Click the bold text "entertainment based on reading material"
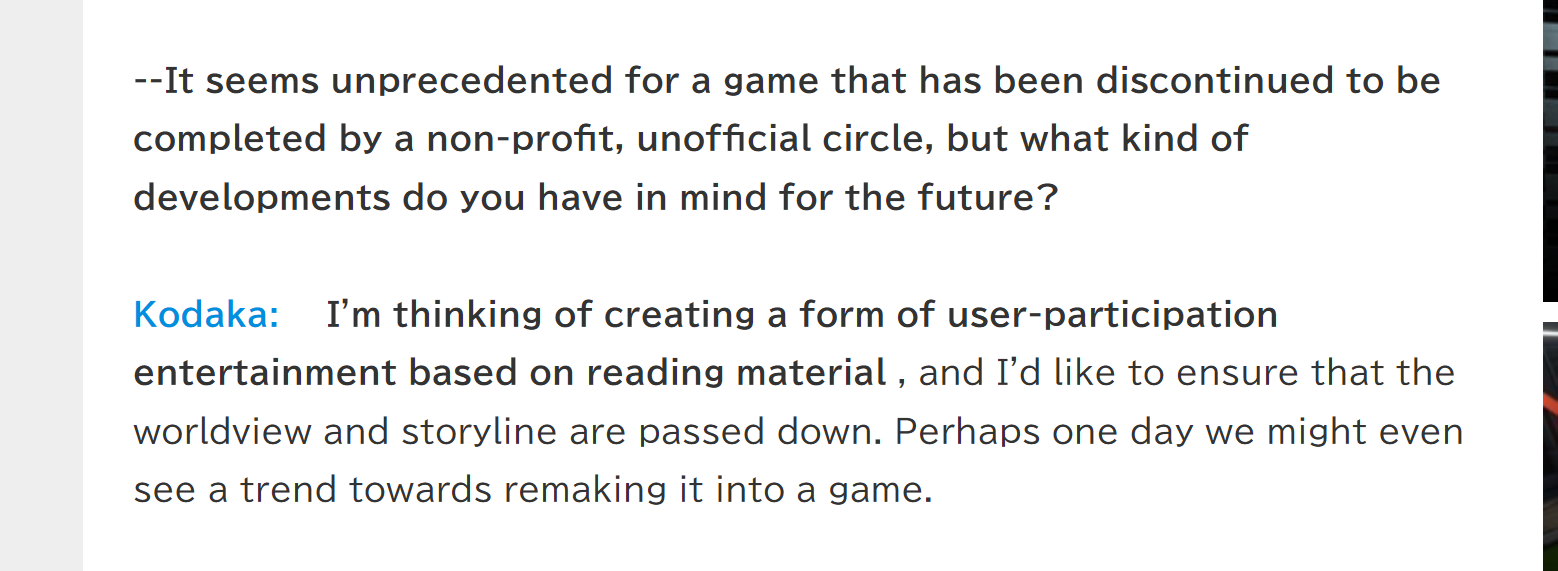Viewport: 1558px width, 571px height. (510, 373)
